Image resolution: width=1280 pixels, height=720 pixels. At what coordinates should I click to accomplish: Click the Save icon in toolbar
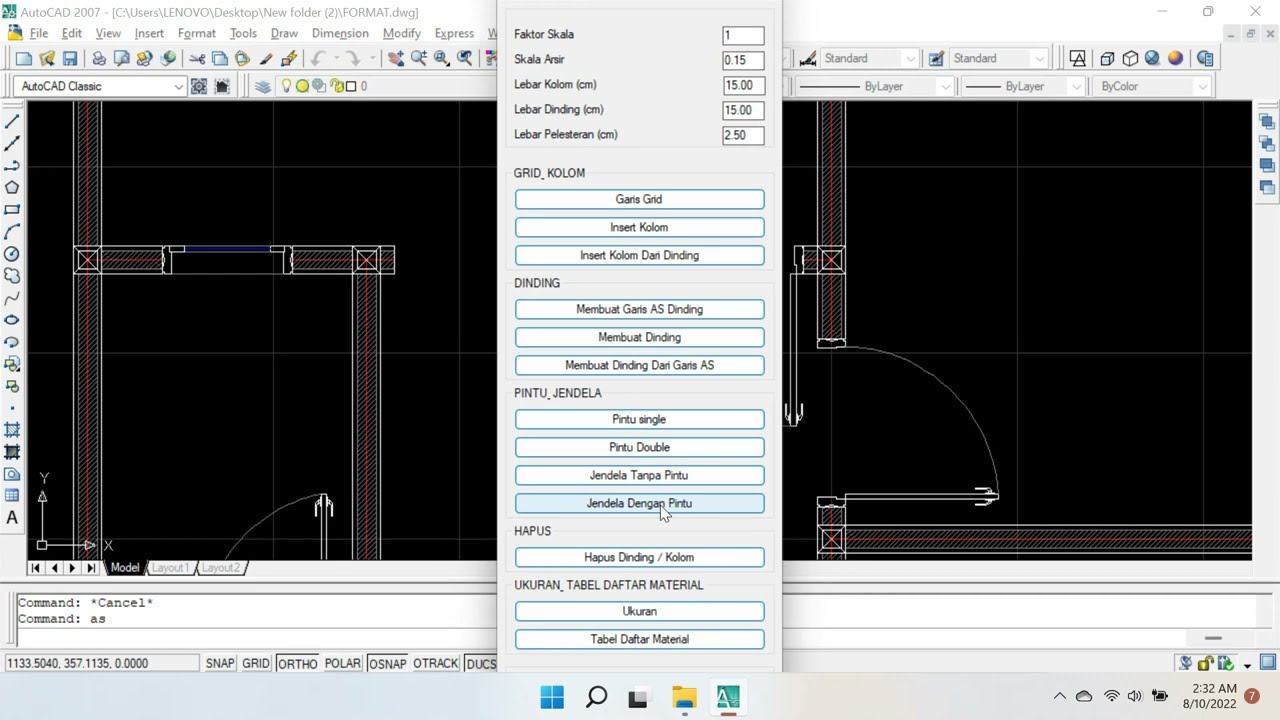coord(69,59)
